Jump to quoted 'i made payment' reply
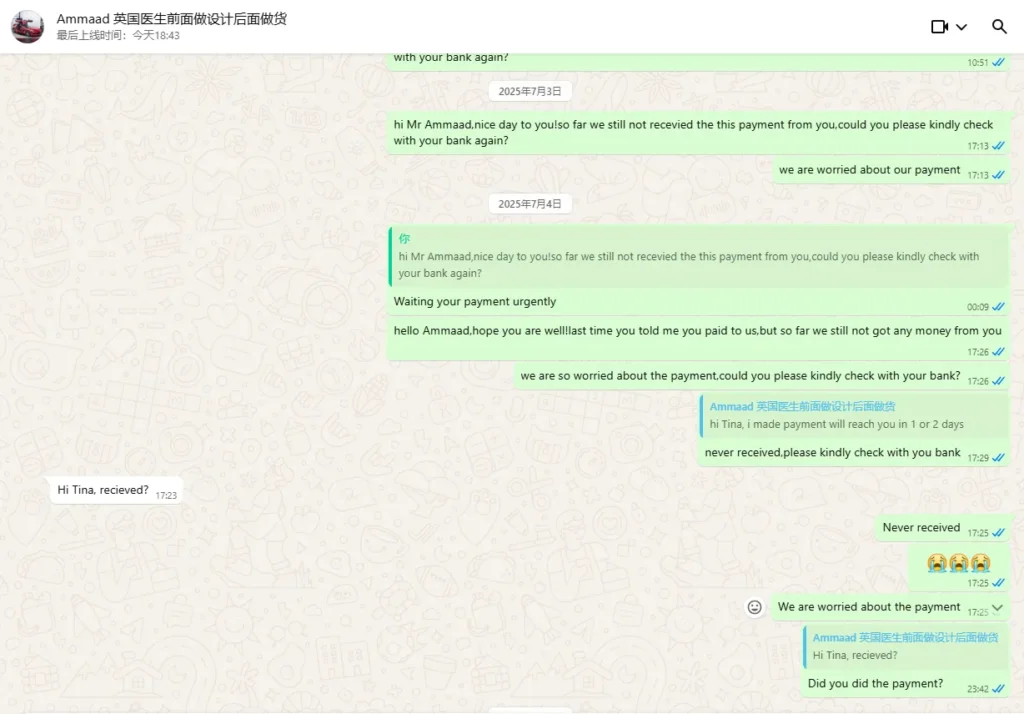The width and height of the screenshot is (1024, 714). [x=854, y=415]
